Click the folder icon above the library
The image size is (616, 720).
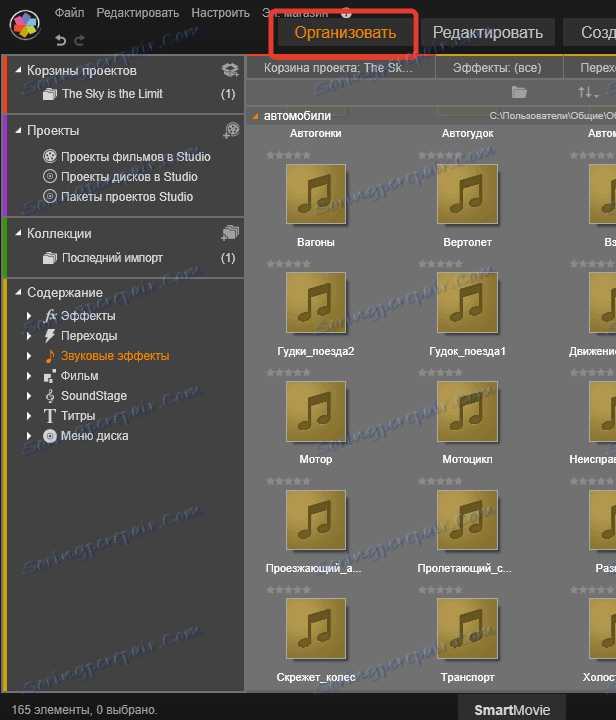click(x=518, y=92)
